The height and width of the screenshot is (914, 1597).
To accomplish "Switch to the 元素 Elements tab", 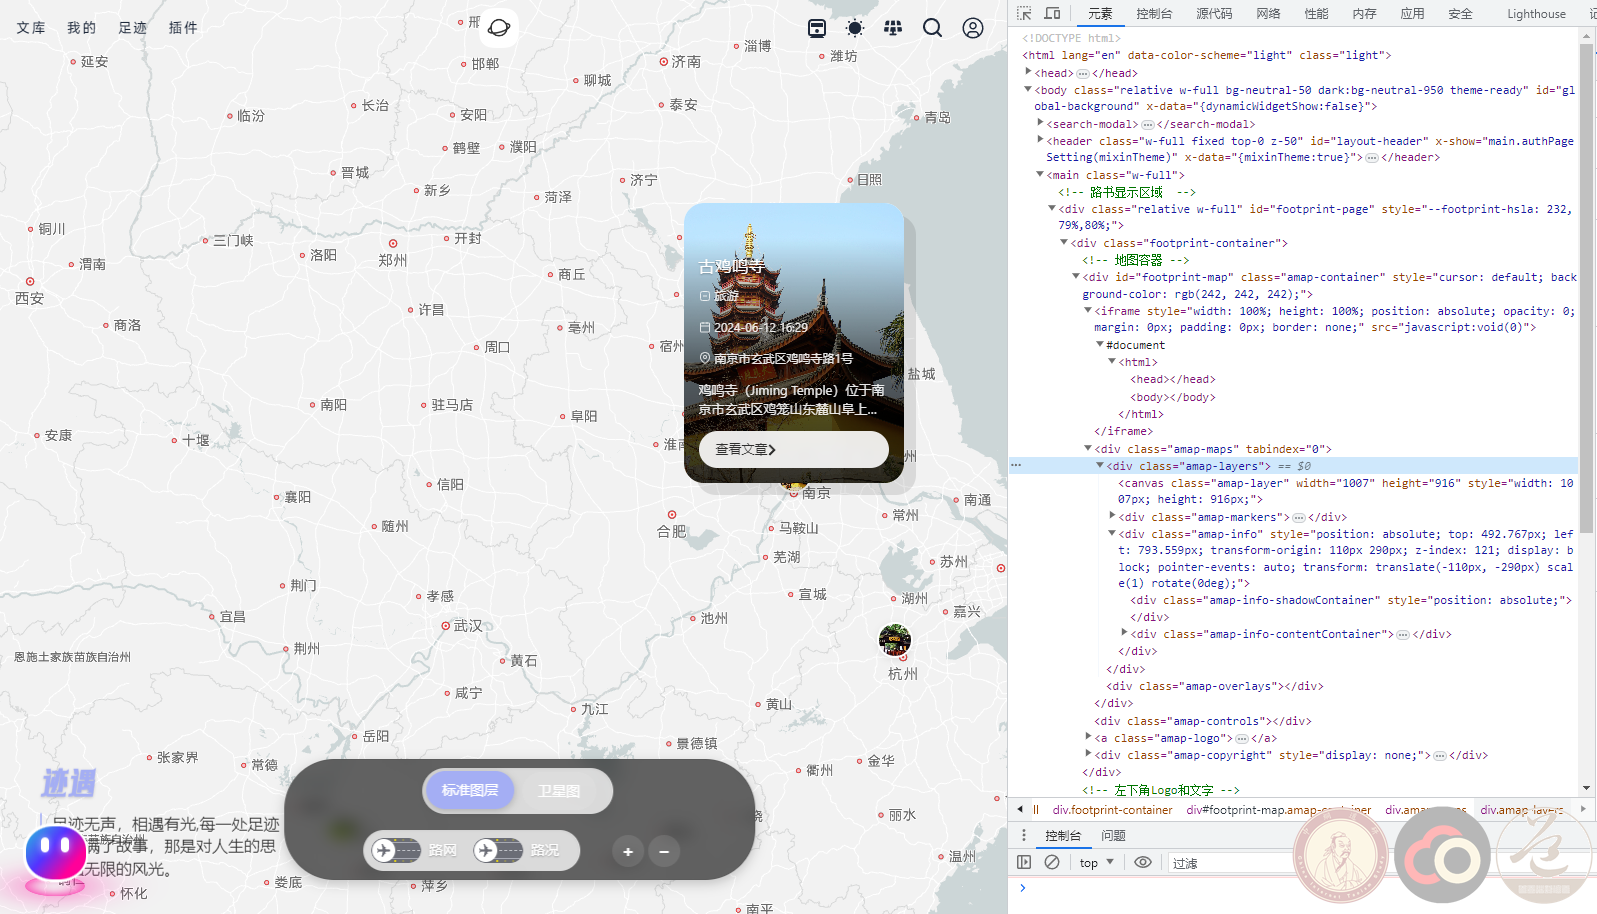I will pos(1100,13).
